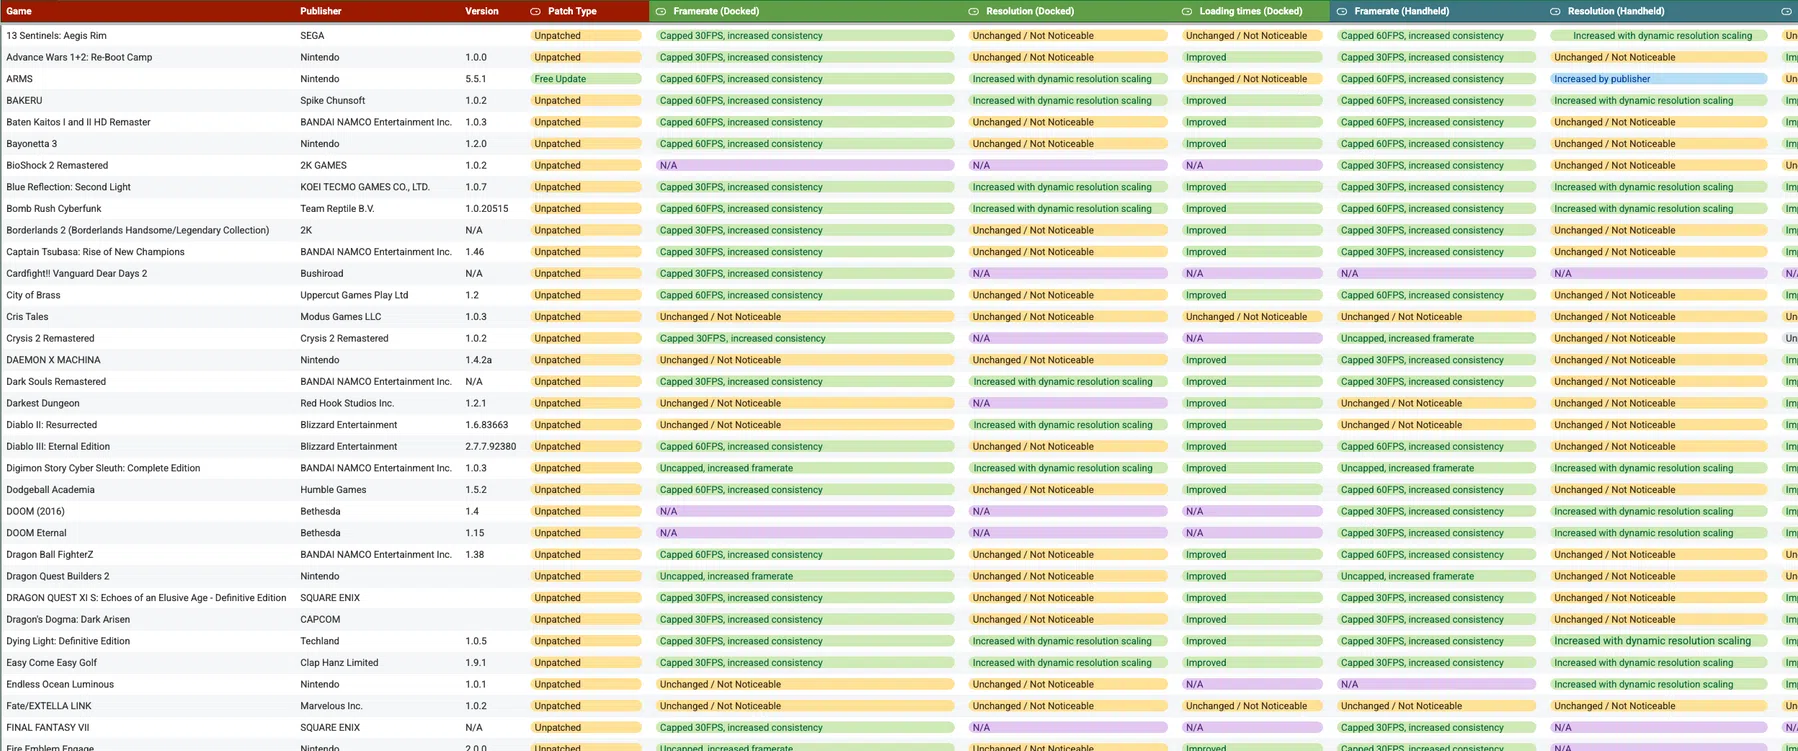Select the Framerate (Docked) header label
Viewport: 1798px width, 751px height.
(716, 11)
